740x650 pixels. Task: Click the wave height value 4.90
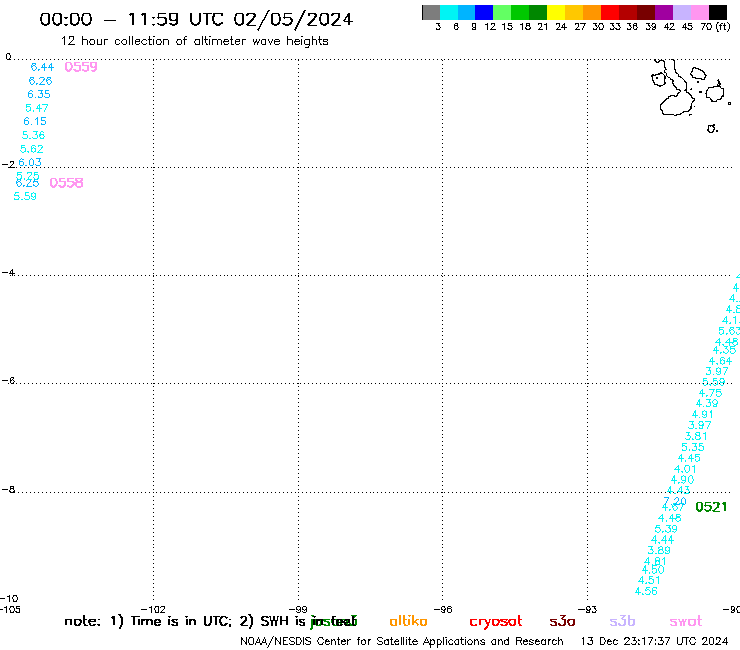tap(682, 479)
